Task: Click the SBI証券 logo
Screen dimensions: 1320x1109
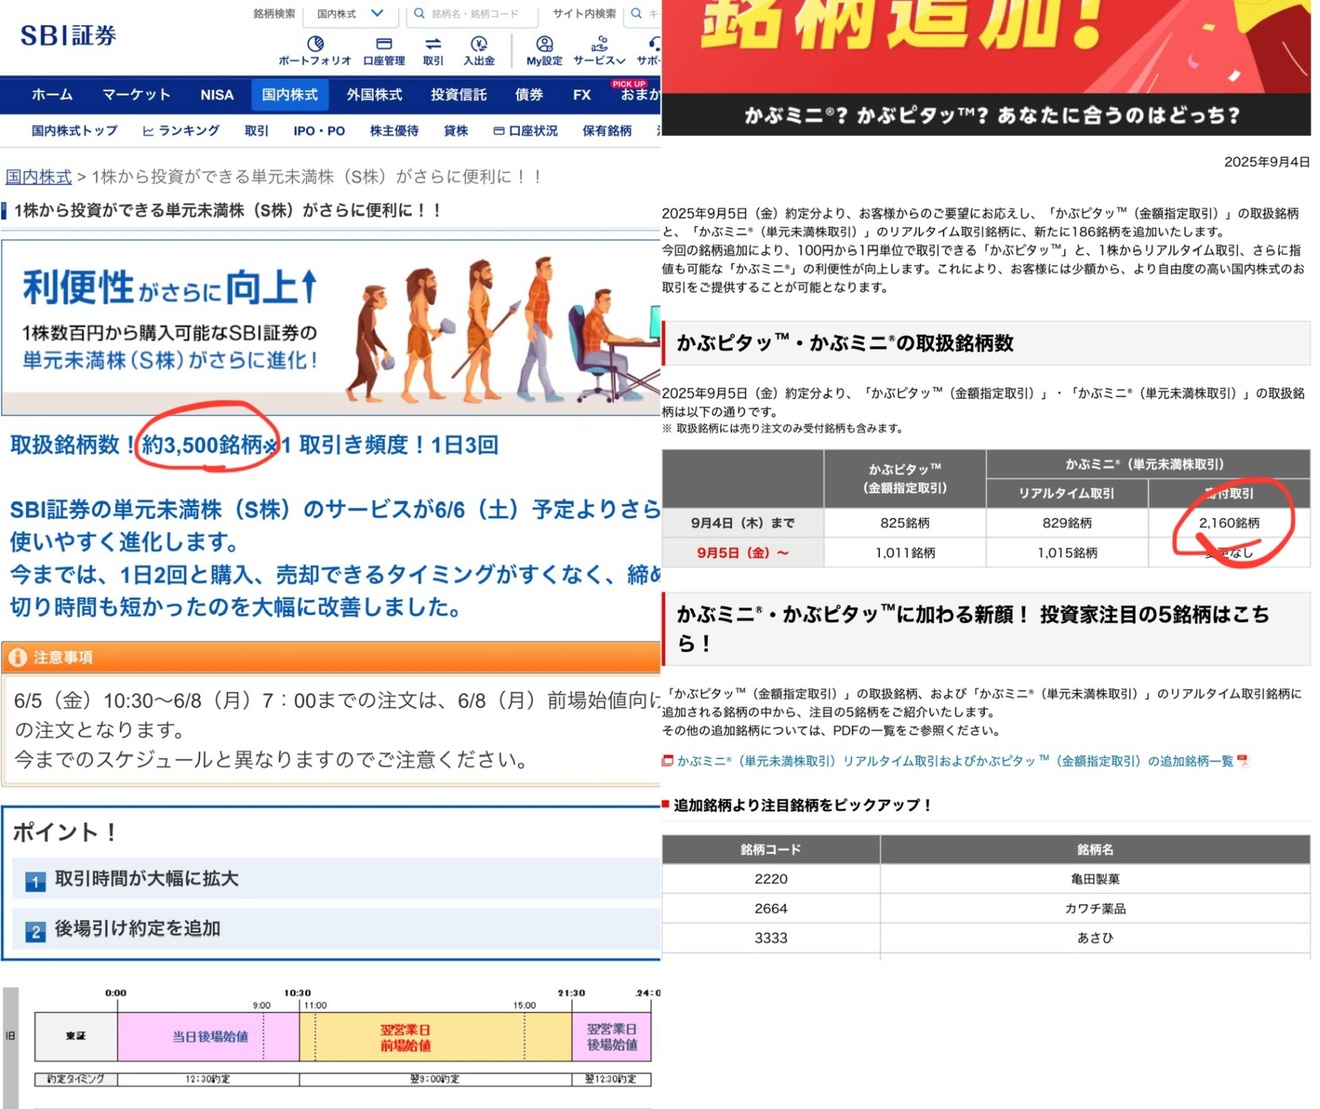Action: click(68, 35)
